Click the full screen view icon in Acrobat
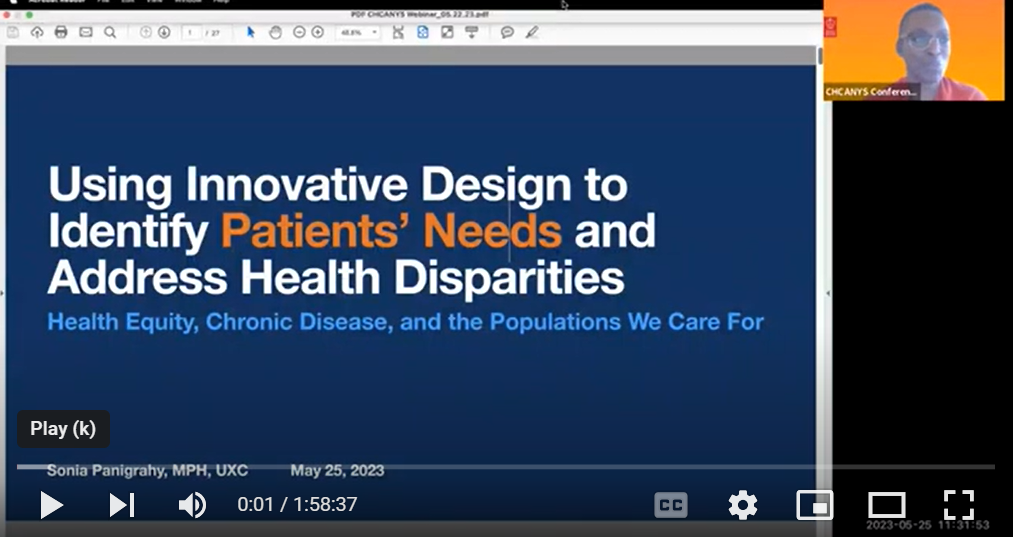 tap(447, 32)
